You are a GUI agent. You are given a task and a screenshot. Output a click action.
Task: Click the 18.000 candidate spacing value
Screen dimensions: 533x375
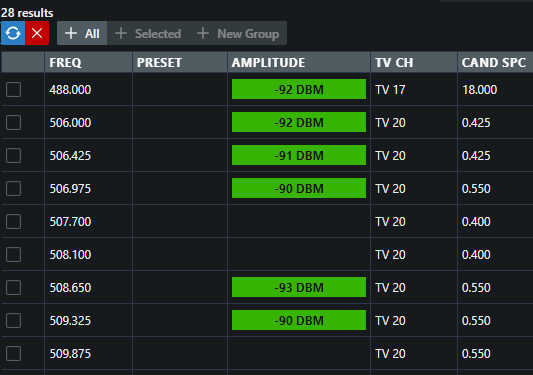pos(479,90)
